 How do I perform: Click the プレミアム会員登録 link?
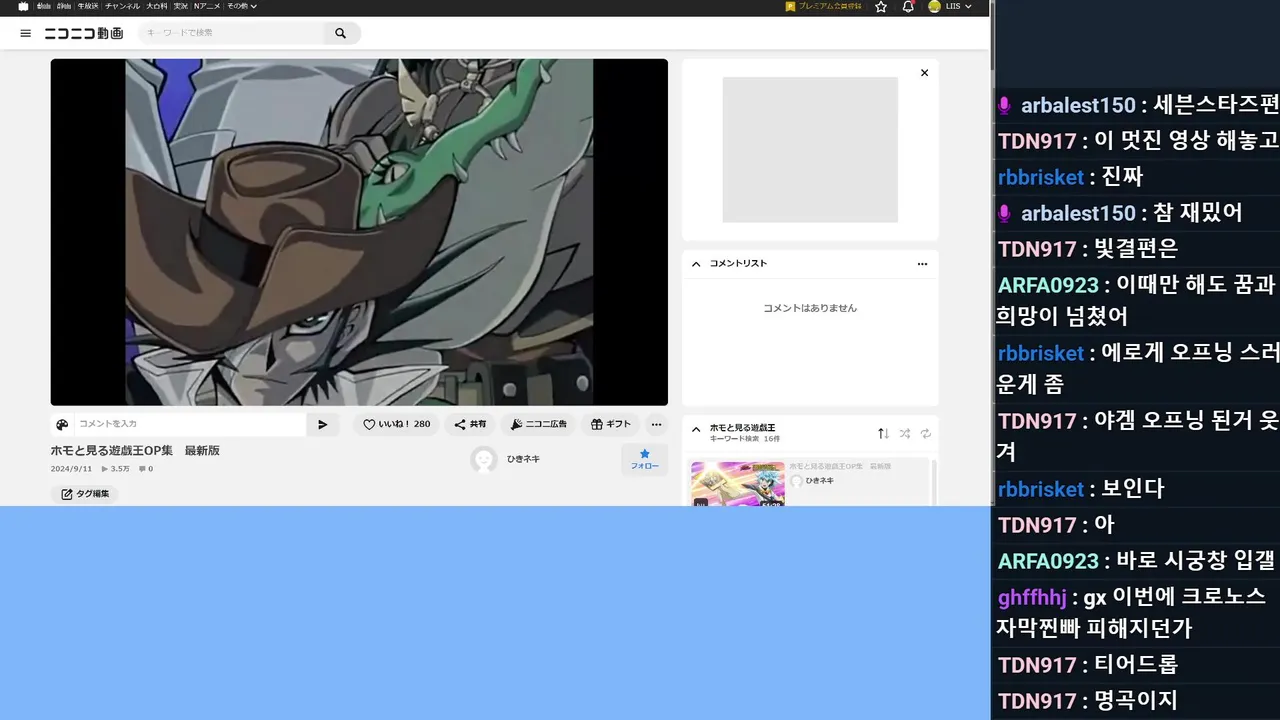[x=824, y=6]
